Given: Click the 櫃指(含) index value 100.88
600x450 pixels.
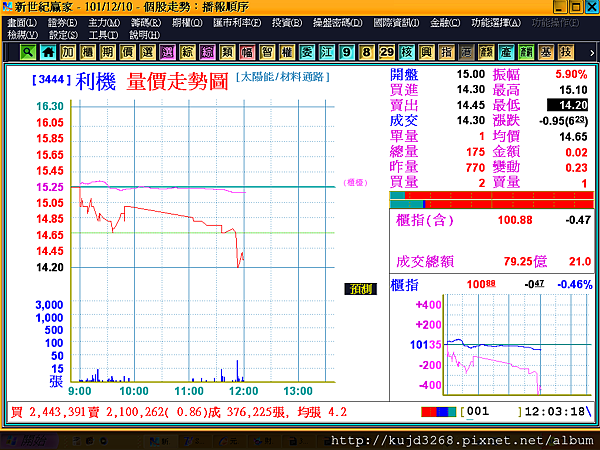Looking at the screenshot, I should [x=515, y=220].
